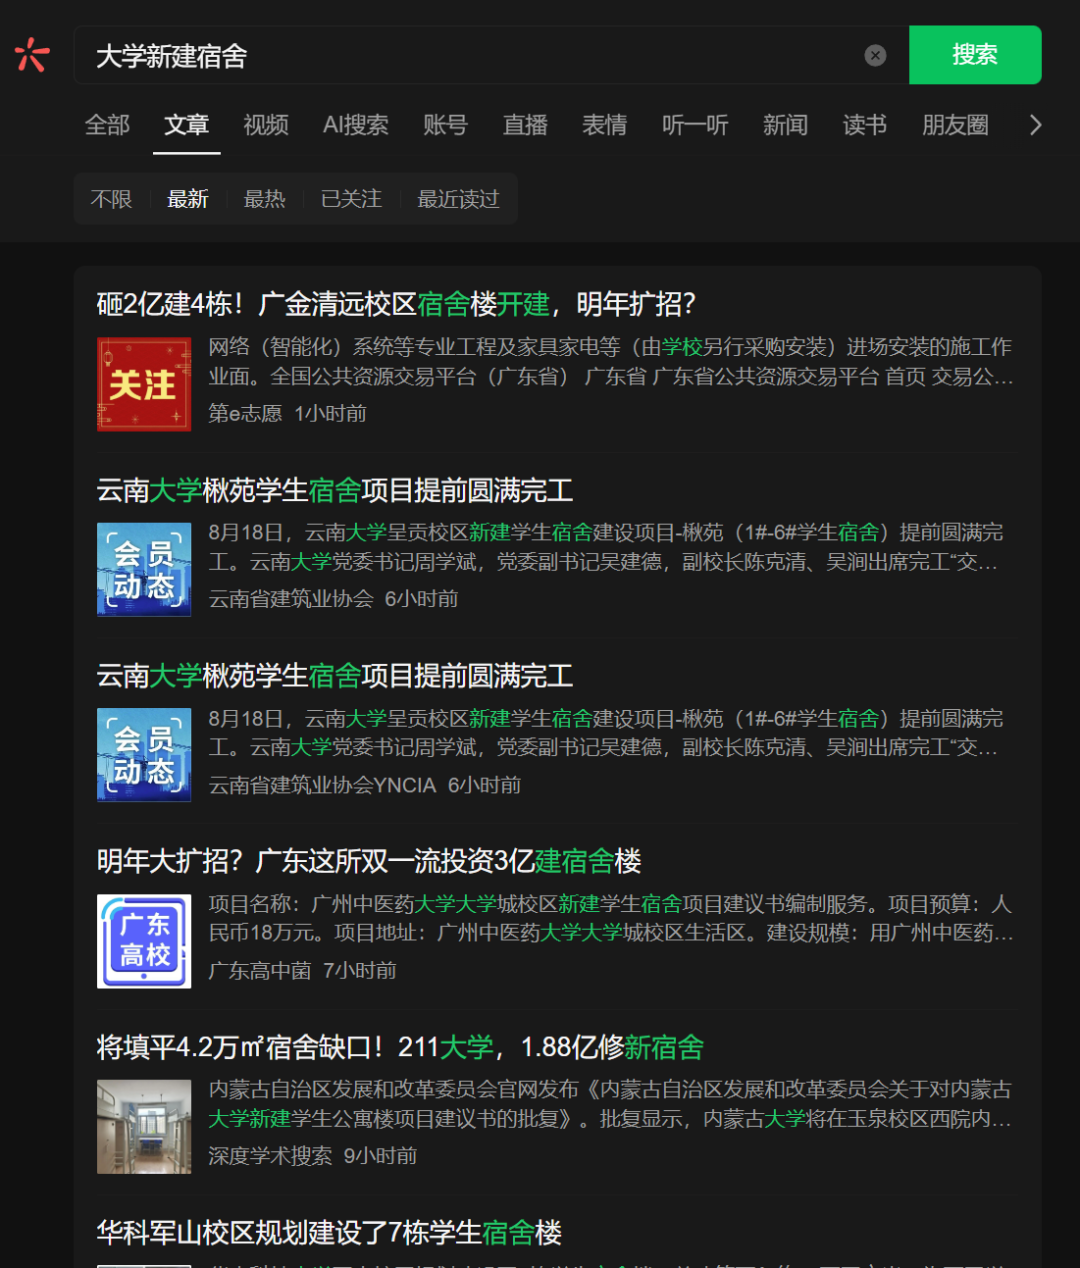Image resolution: width=1080 pixels, height=1268 pixels.
Task: Switch to the 全部 tab
Action: click(x=107, y=125)
